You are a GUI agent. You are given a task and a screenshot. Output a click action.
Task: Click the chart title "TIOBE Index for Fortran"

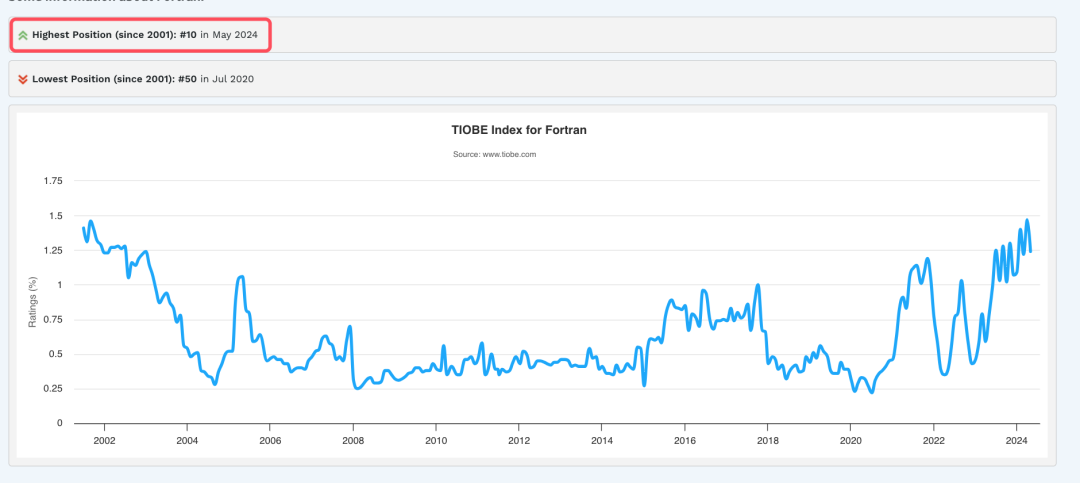coord(519,130)
